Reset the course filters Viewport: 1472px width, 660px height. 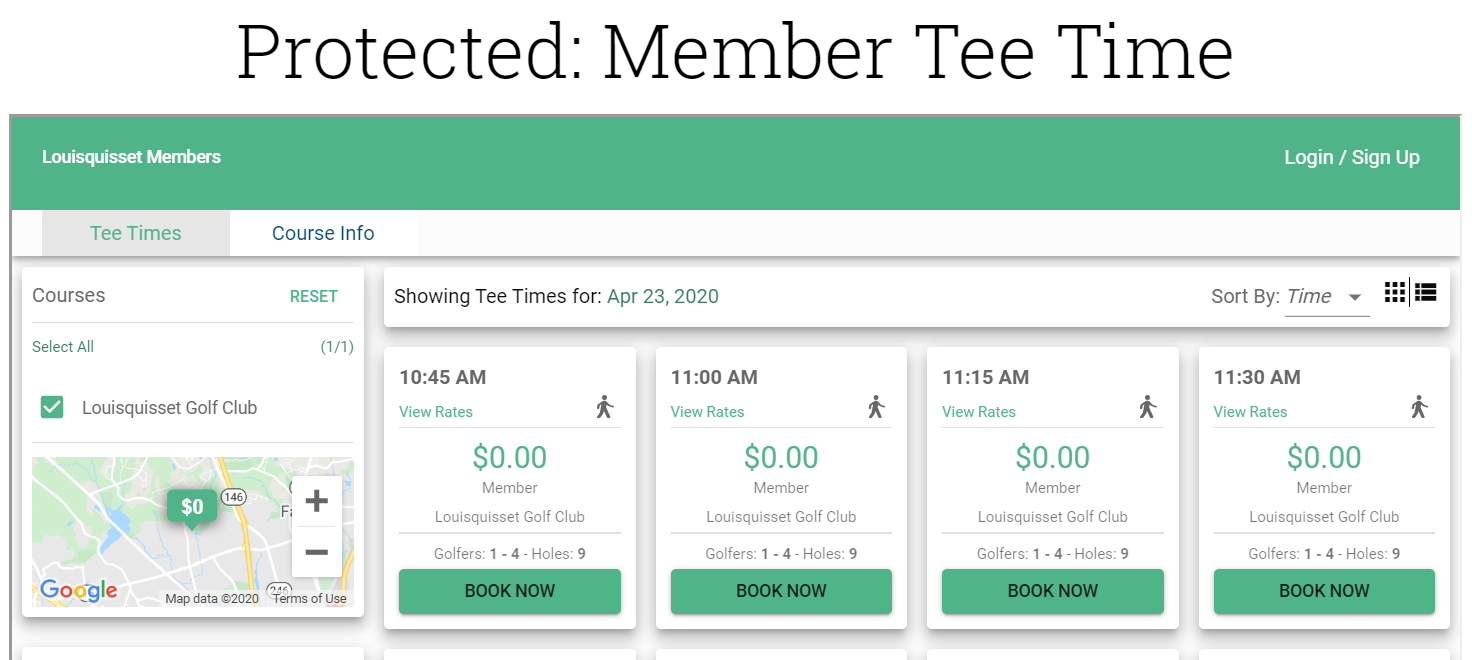coord(314,296)
